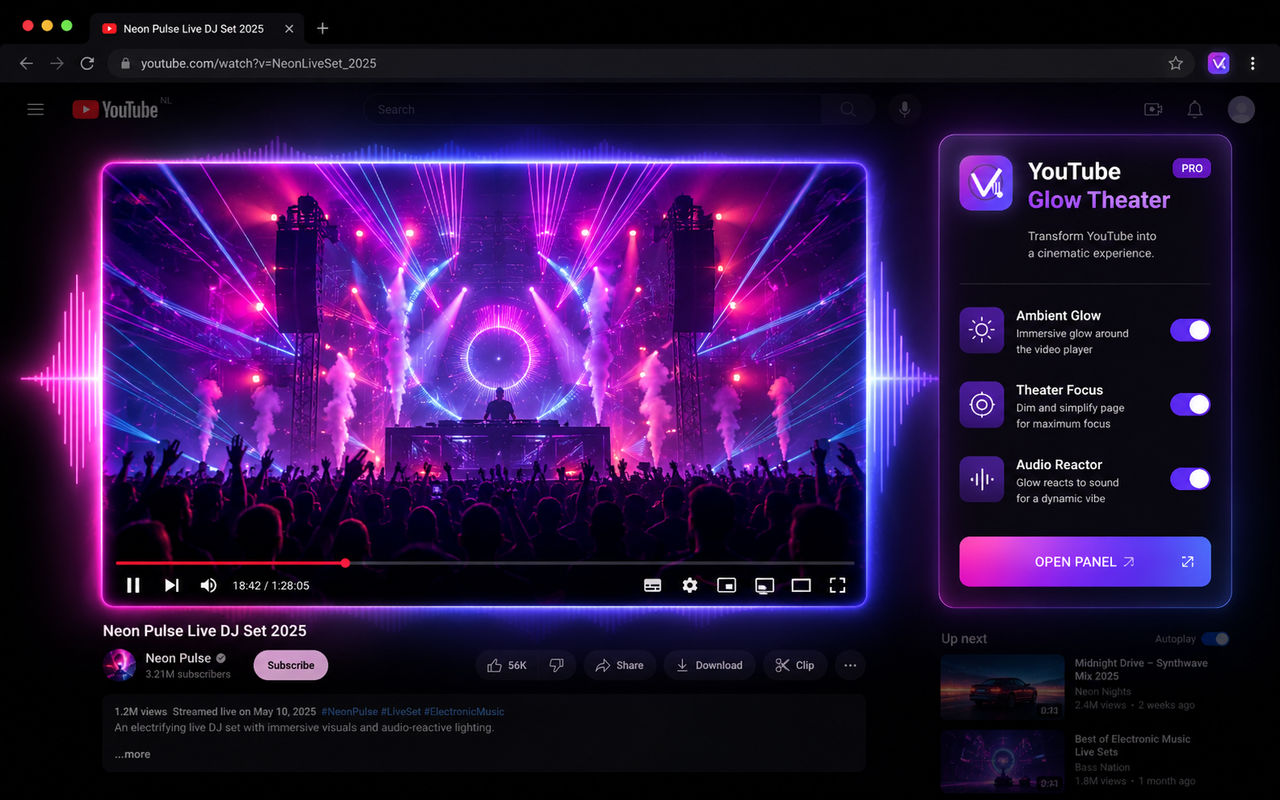Toggle the Ambient Glow switch
The image size is (1280, 800).
coord(1190,330)
